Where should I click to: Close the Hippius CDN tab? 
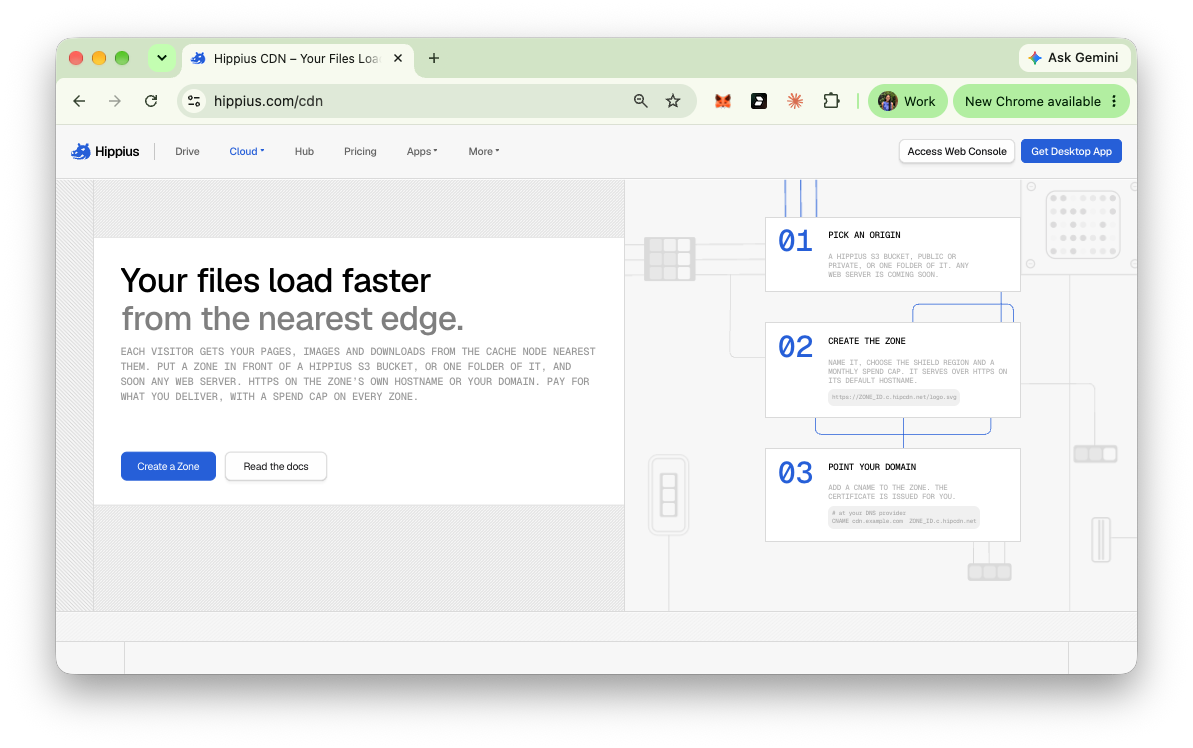click(x=398, y=59)
